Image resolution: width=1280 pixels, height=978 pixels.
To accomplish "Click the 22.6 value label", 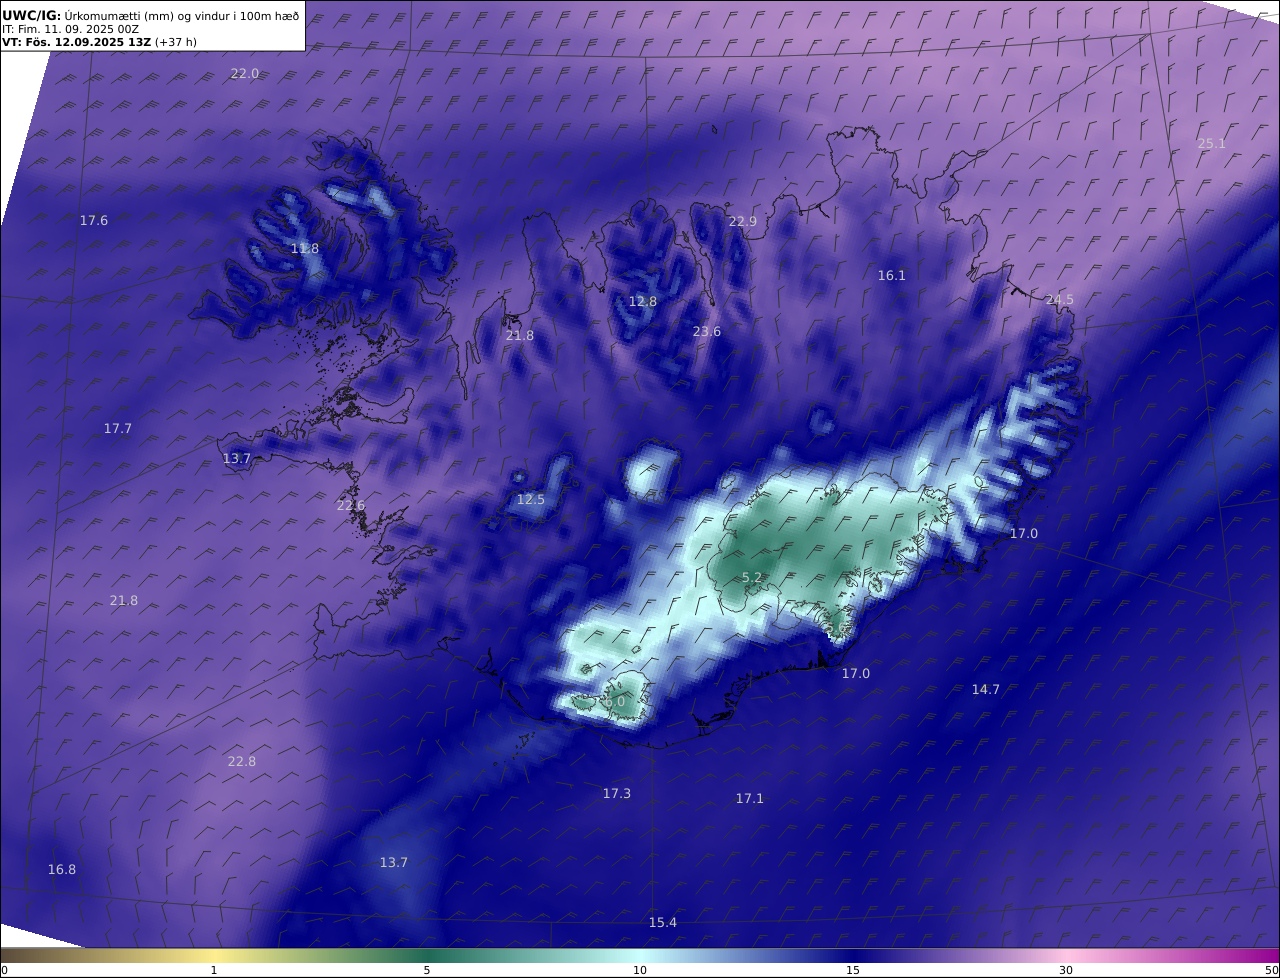I will click(351, 506).
